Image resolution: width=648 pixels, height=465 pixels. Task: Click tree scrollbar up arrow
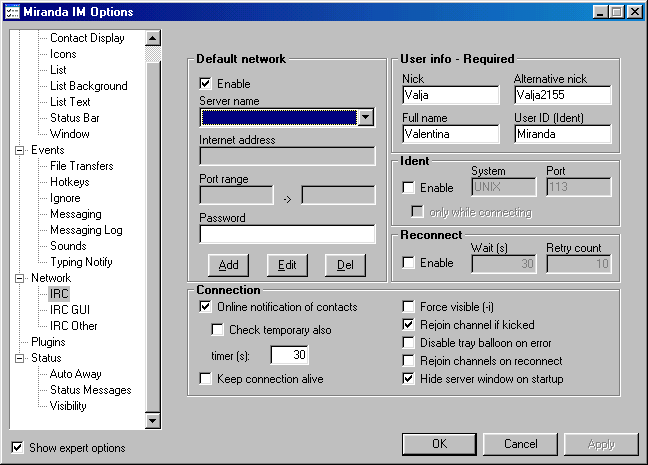click(152, 38)
